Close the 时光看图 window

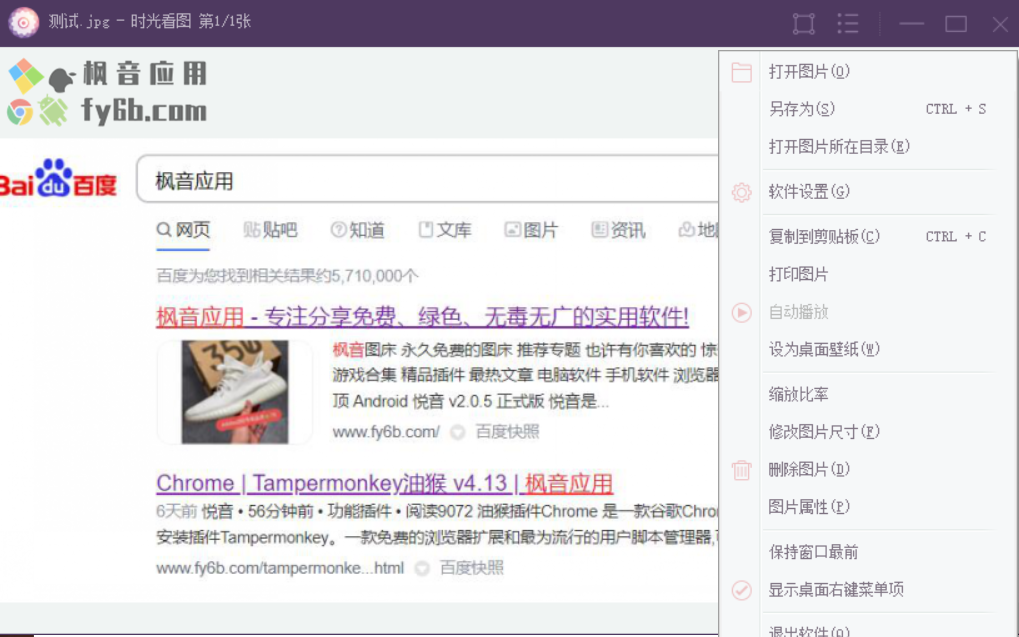[1000, 24]
